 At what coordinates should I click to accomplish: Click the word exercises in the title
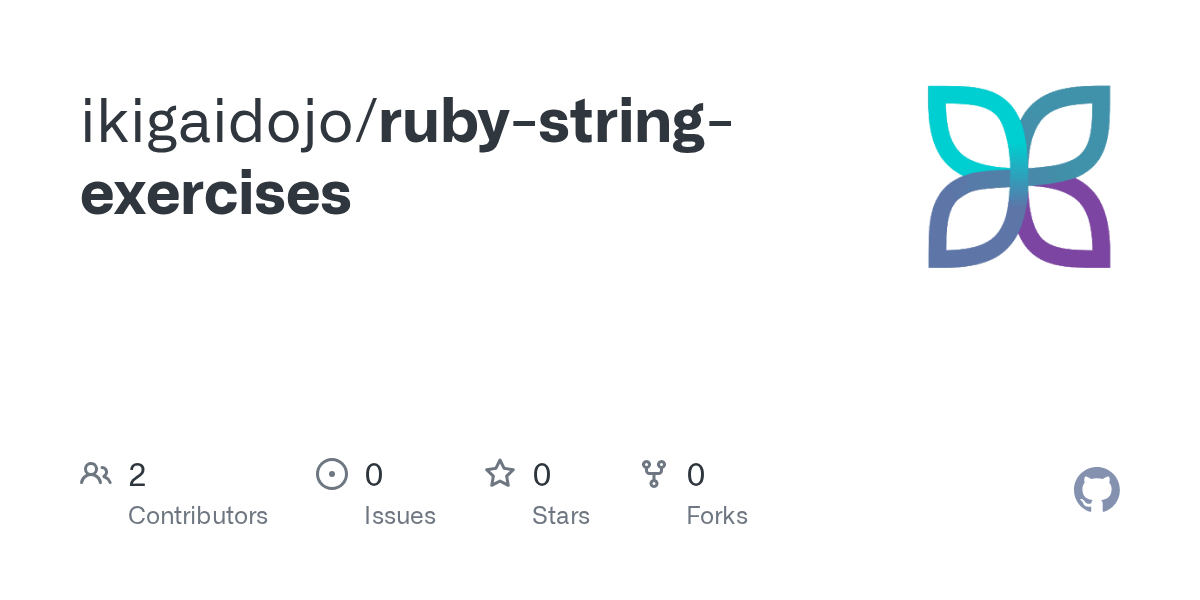(216, 194)
